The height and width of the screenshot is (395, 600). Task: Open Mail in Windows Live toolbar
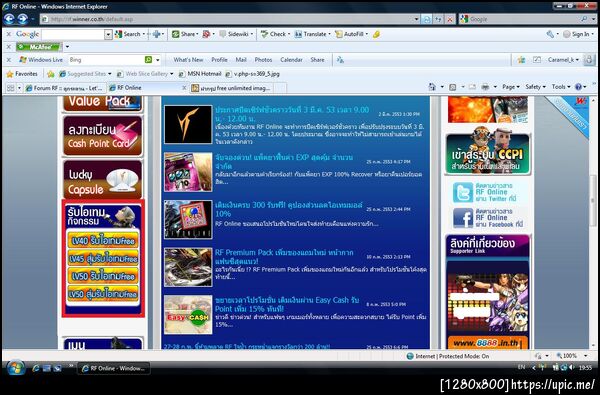point(241,60)
